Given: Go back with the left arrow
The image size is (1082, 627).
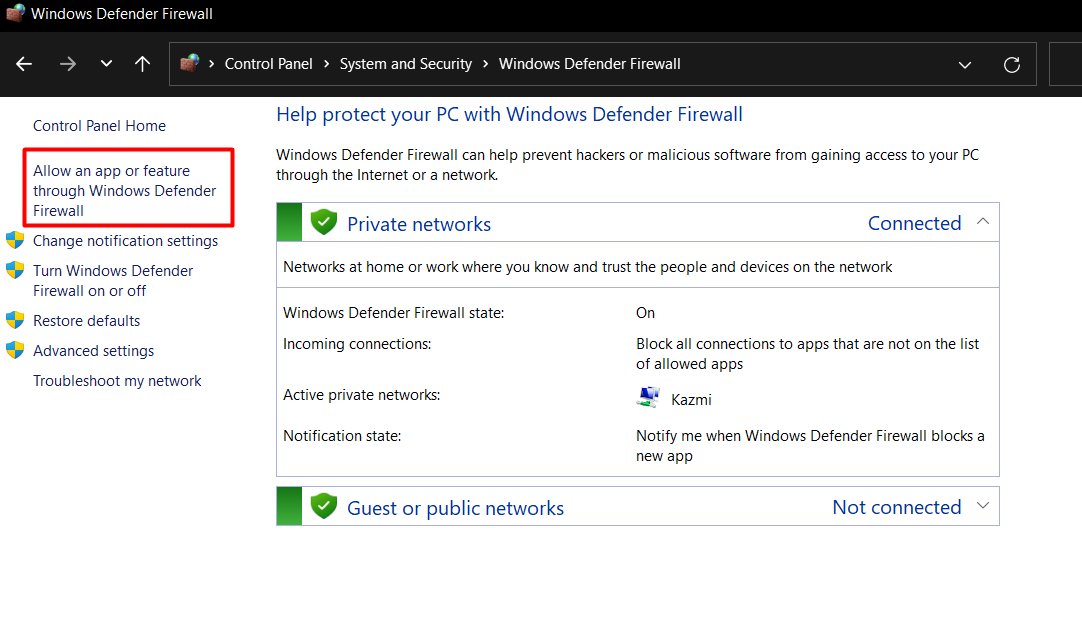Looking at the screenshot, I should coord(24,64).
